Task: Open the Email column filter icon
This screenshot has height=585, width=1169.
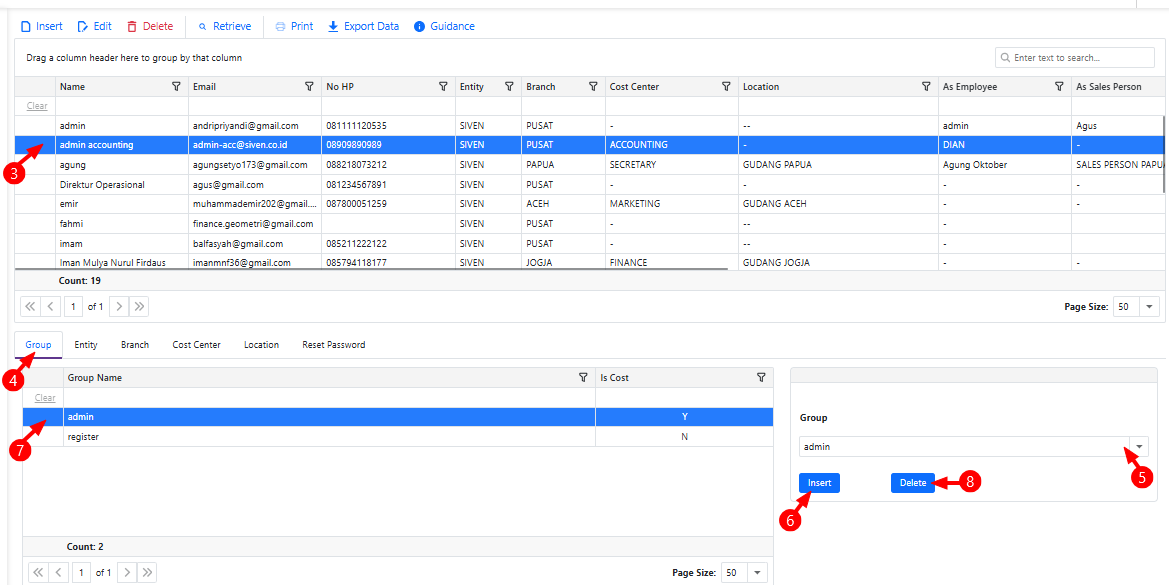Action: [309, 86]
